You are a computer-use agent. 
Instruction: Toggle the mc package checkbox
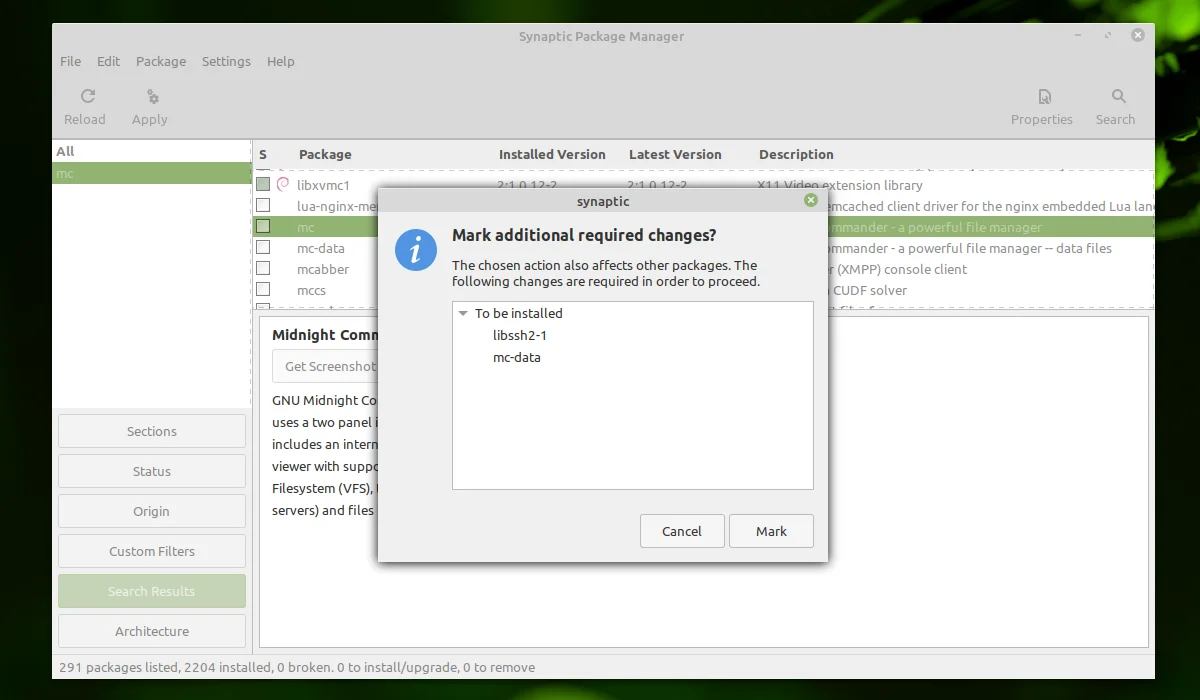[263, 227]
